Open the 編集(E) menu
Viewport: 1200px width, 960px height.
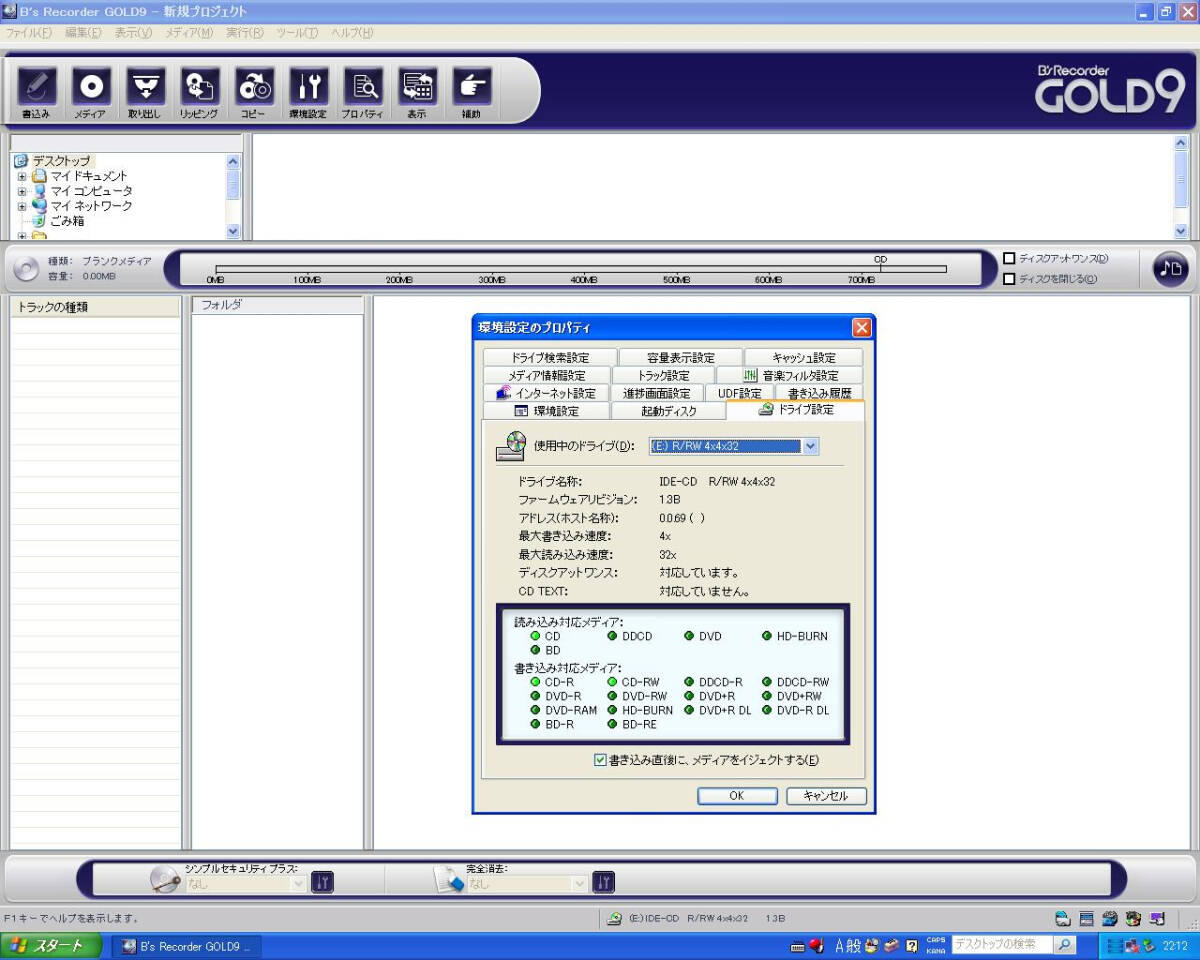[83, 33]
